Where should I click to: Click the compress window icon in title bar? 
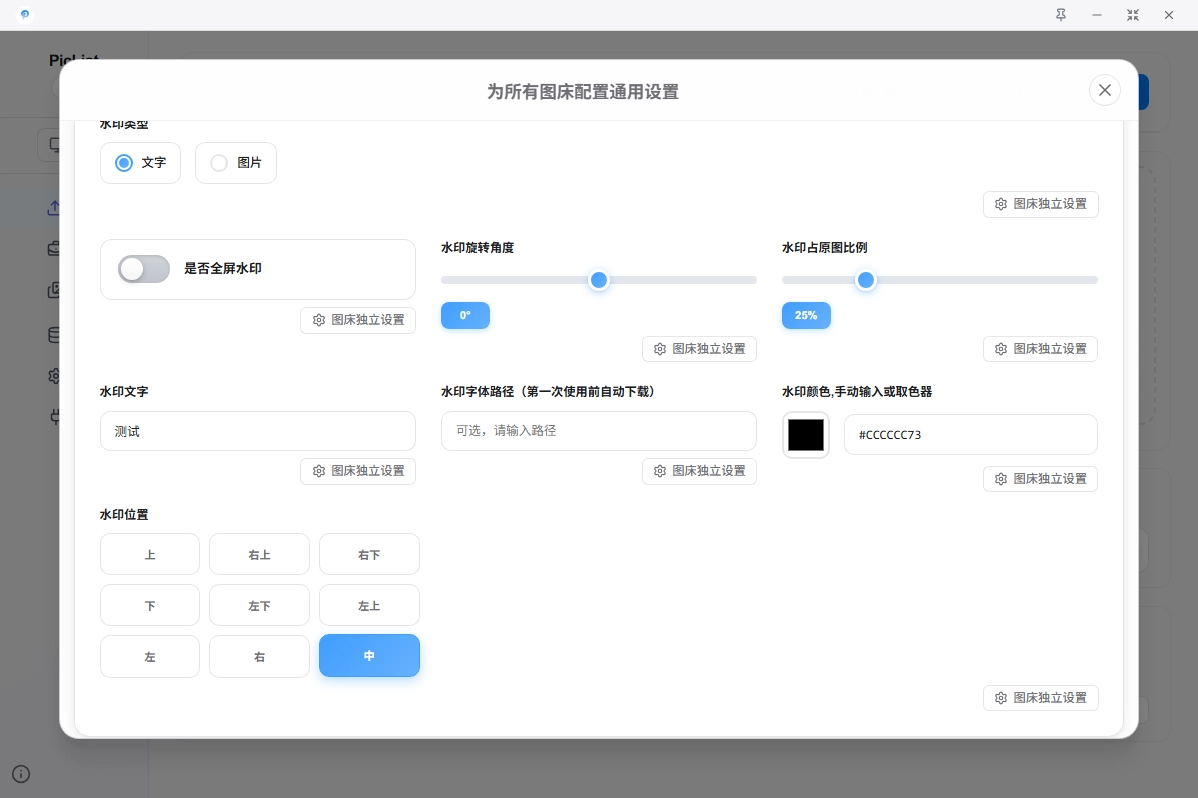click(x=1132, y=15)
